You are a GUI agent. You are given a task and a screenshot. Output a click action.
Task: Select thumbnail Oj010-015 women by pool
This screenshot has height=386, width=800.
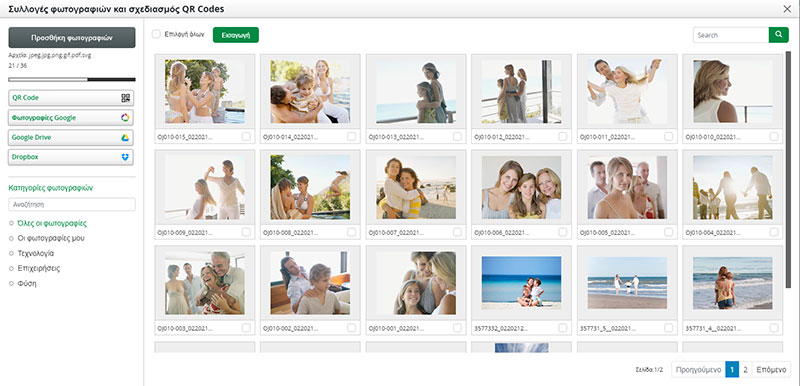(x=205, y=91)
